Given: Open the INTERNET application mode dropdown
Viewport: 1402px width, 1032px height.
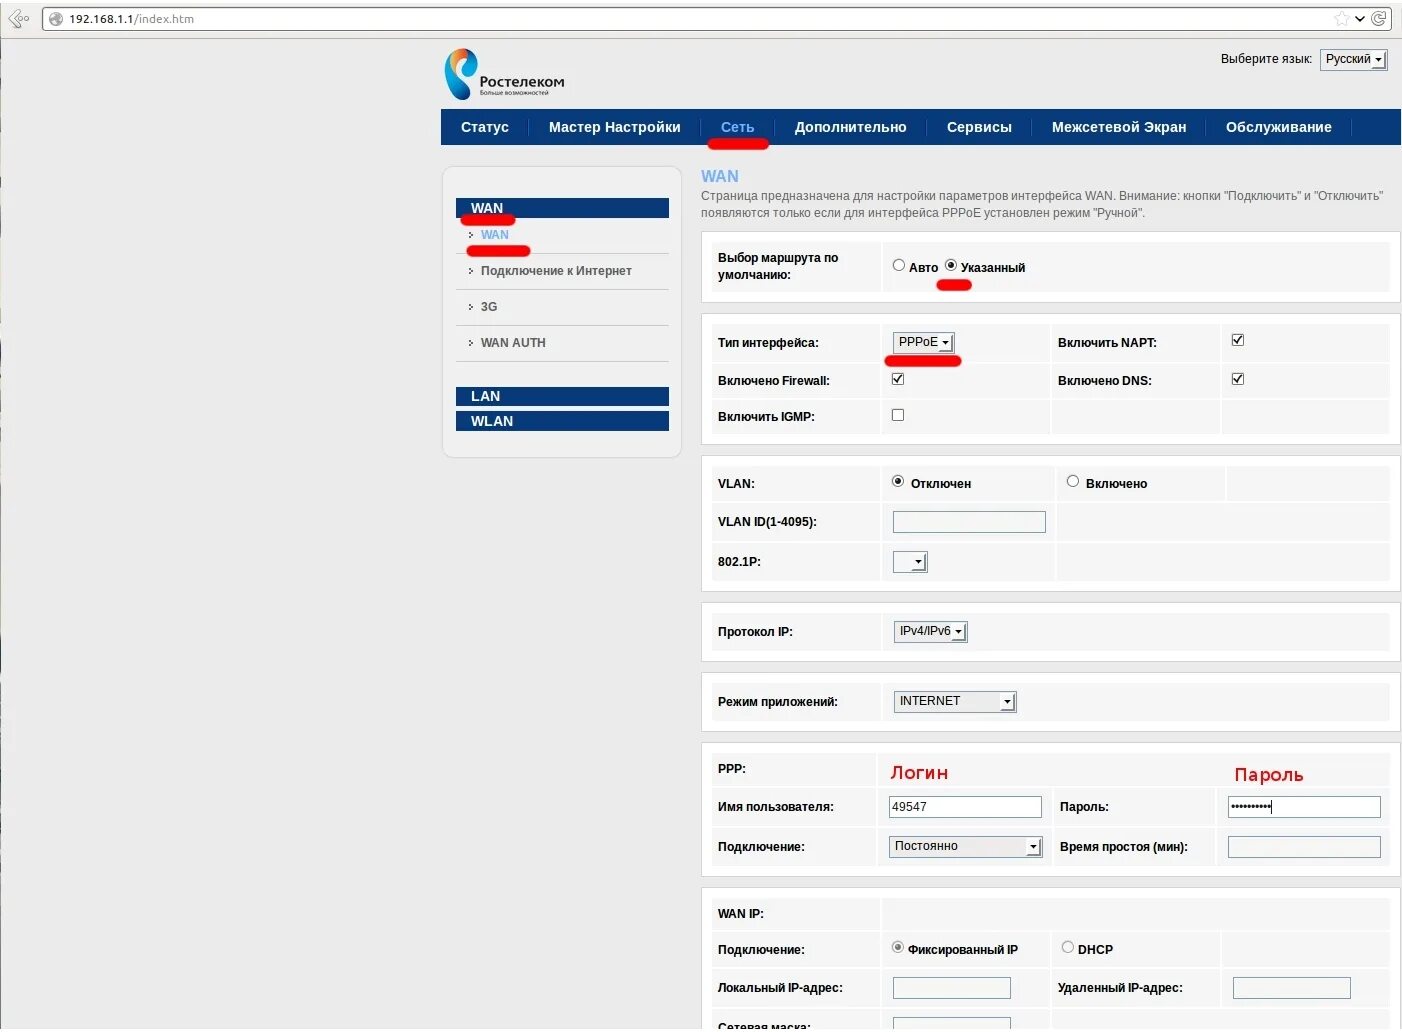Looking at the screenshot, I should [x=955, y=702].
